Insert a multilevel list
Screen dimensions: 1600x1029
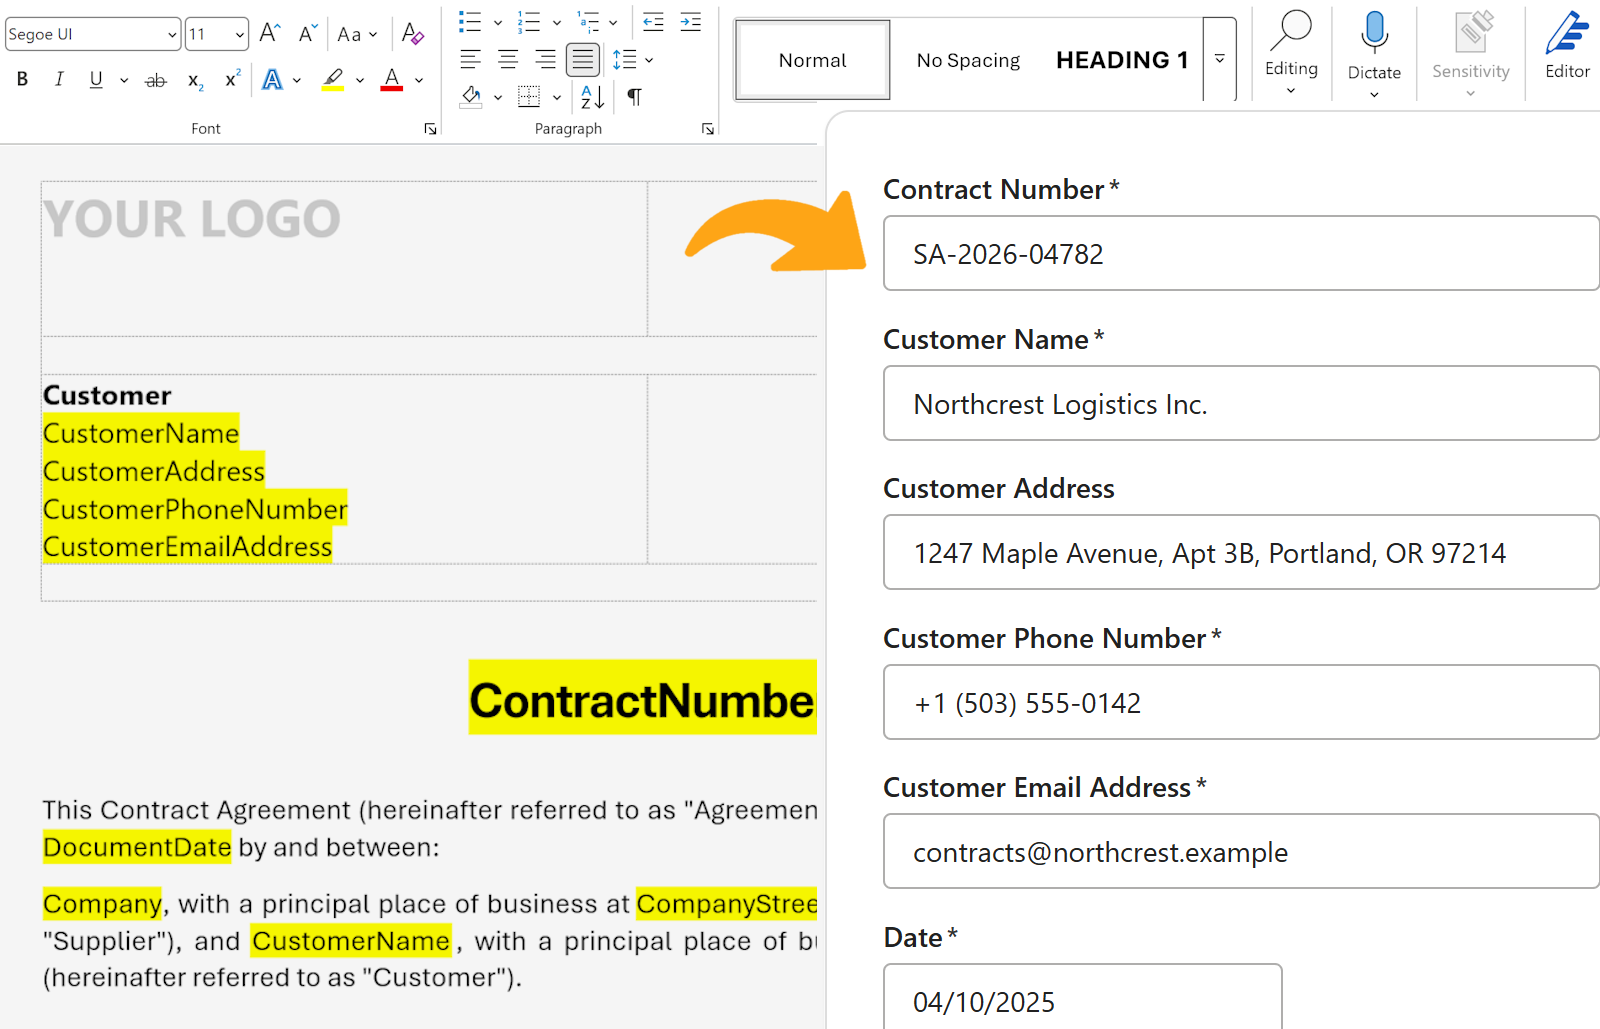(x=588, y=22)
